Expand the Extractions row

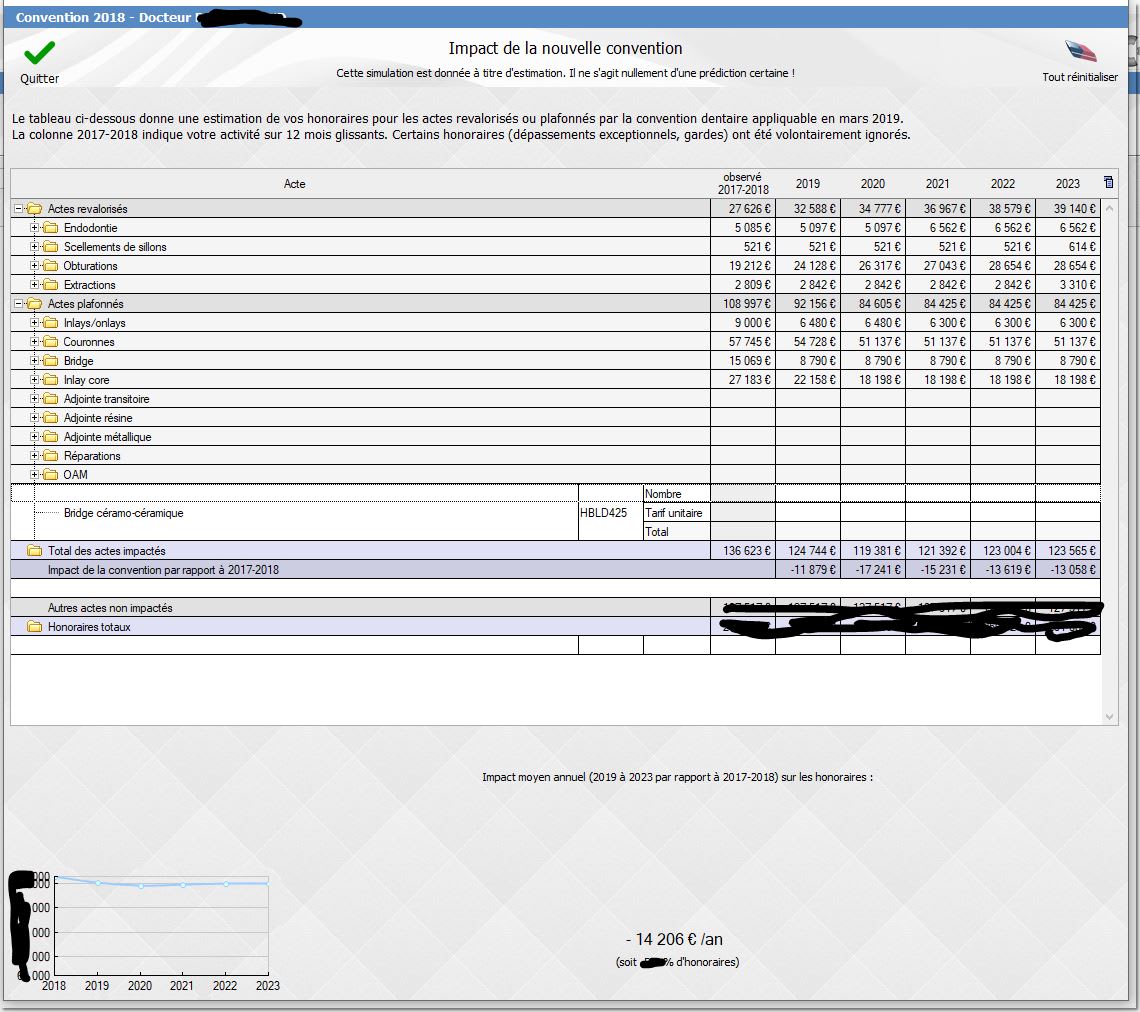coord(34,284)
